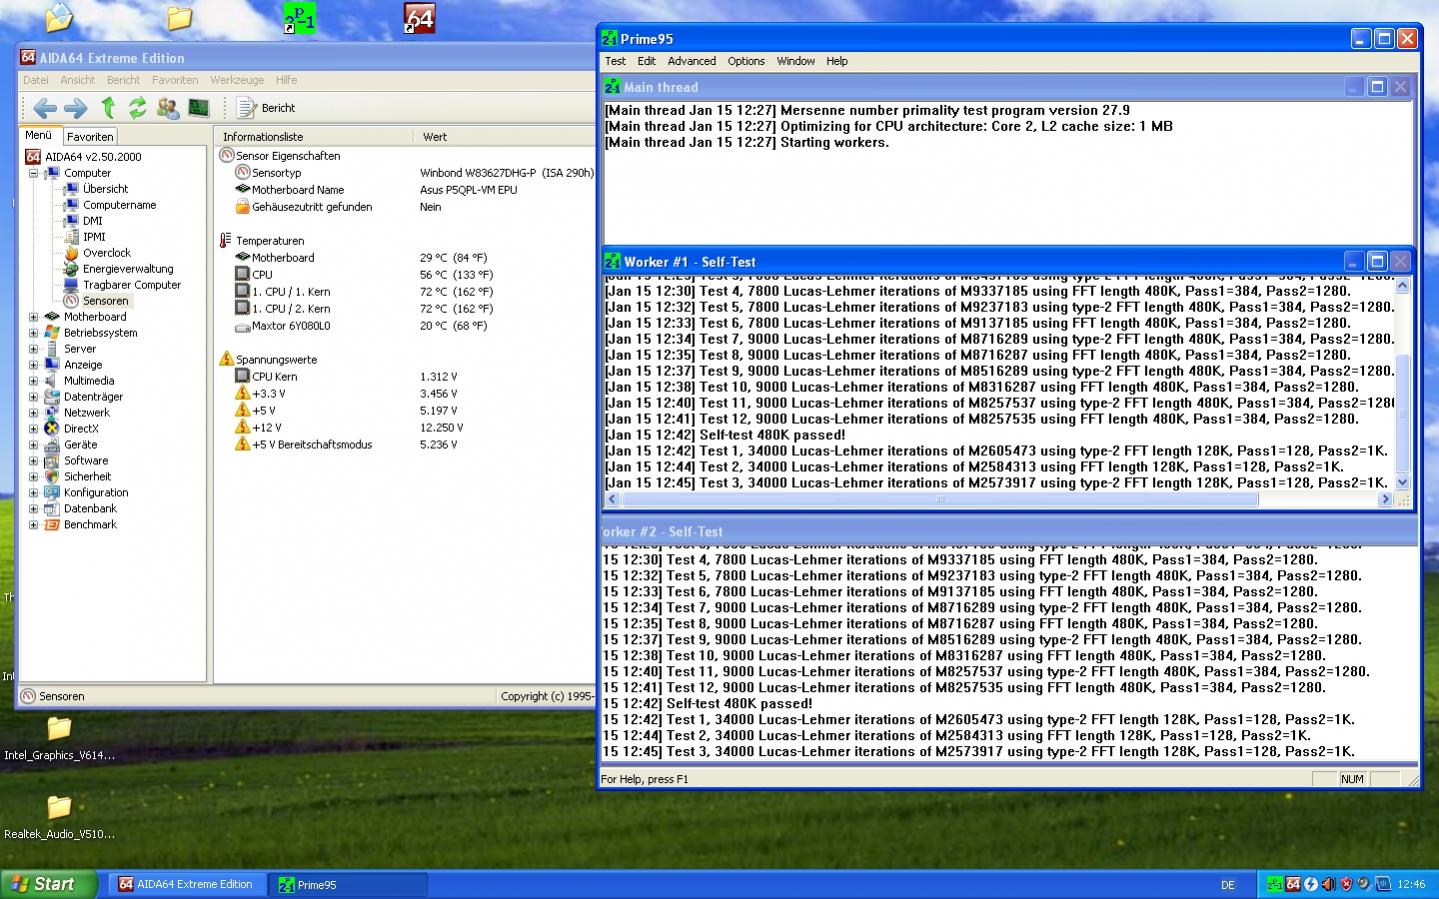
Task: Expand the DirectX tree node
Action: point(33,429)
